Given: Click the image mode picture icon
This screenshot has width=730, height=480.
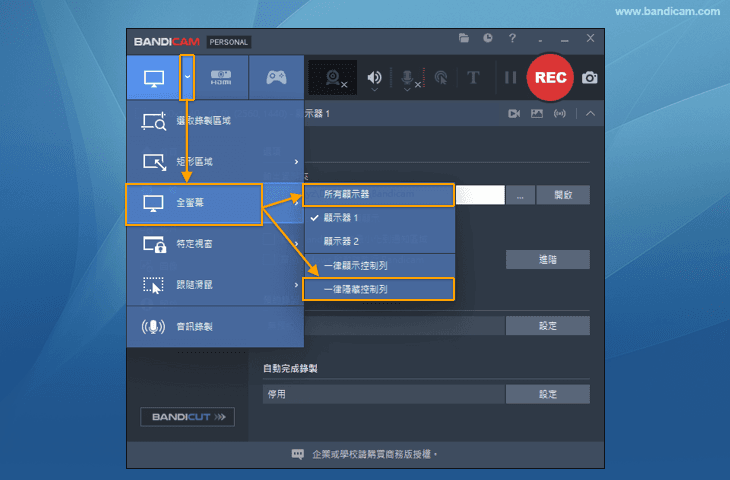Looking at the screenshot, I should coord(537,114).
